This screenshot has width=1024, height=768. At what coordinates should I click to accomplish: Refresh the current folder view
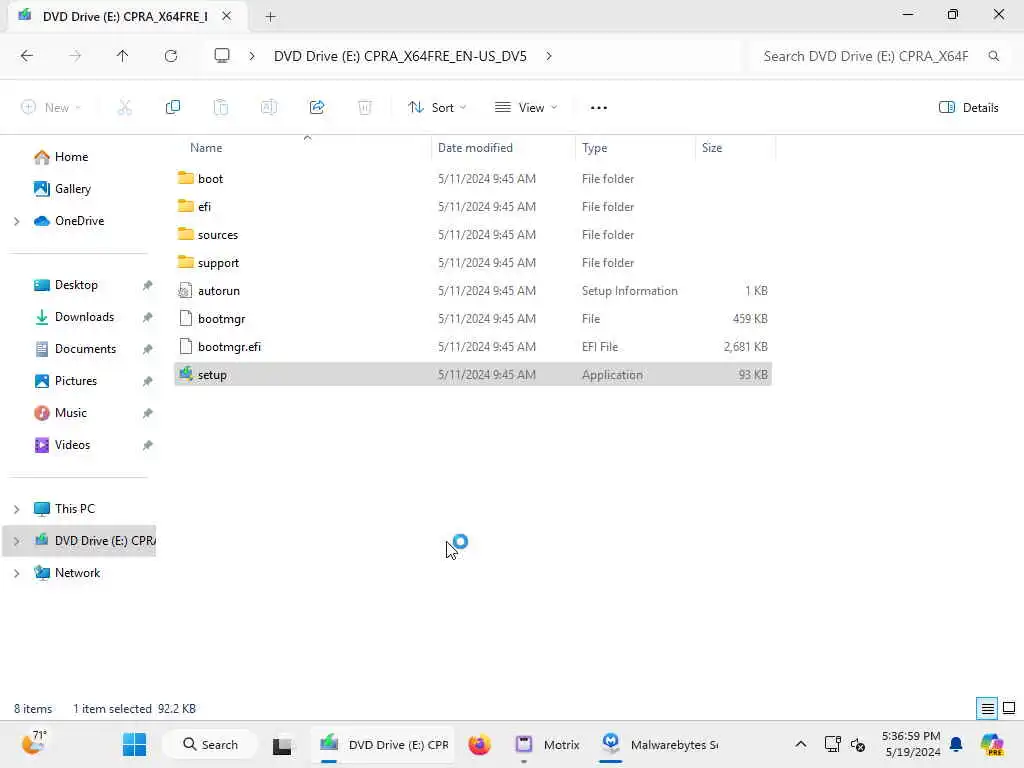click(171, 56)
